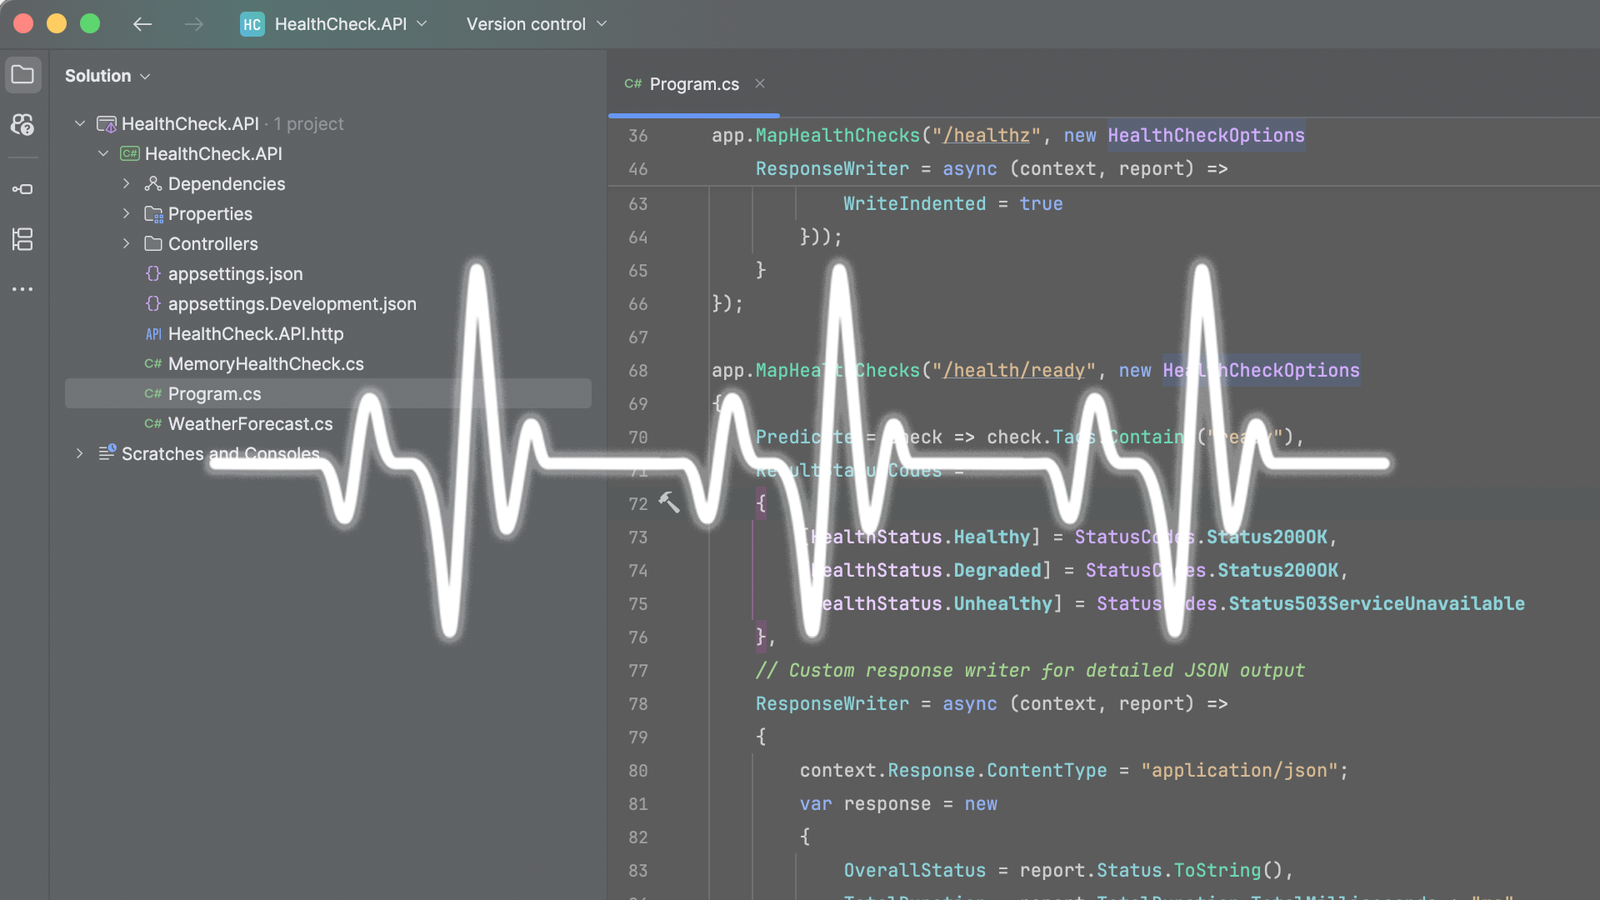The height and width of the screenshot is (900, 1600).
Task: Click the forward navigation arrow
Action: 194,24
